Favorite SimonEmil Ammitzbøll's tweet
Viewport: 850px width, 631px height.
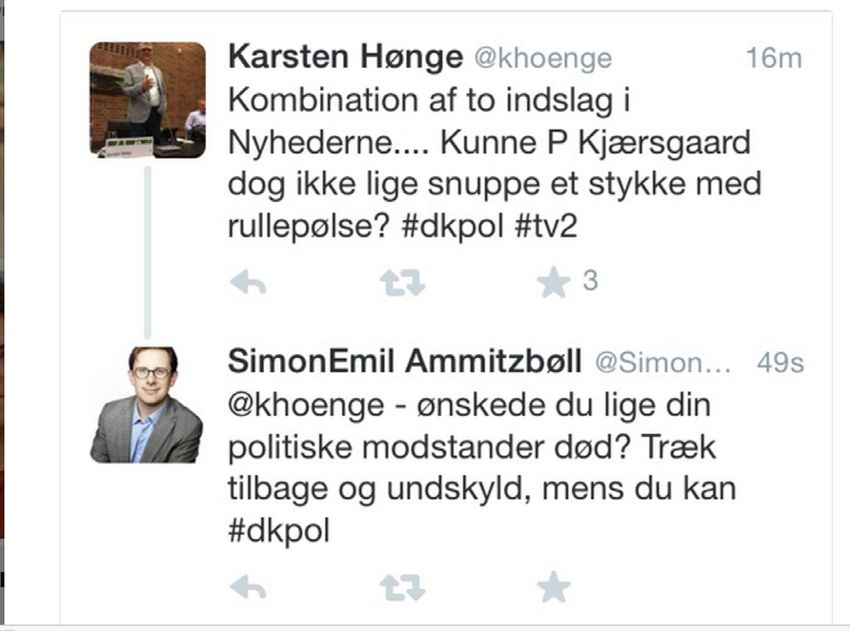tap(553, 587)
